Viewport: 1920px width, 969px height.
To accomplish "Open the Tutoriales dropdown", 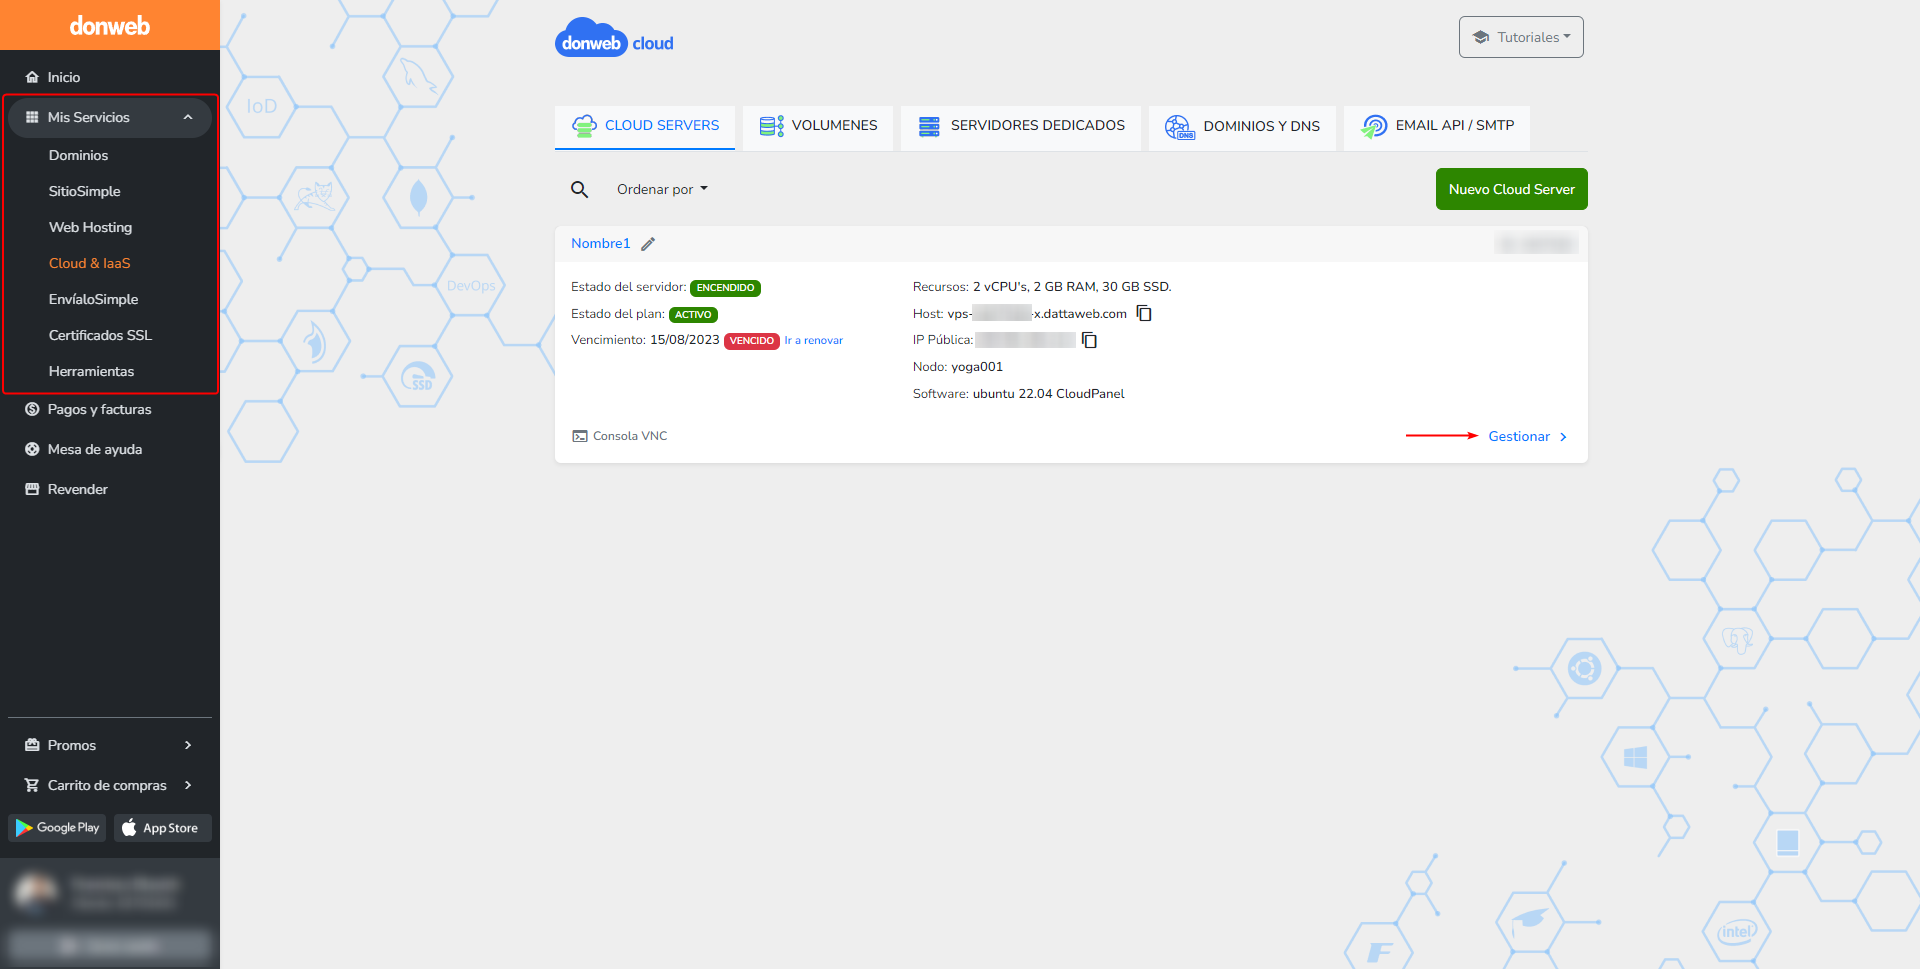I will [x=1521, y=37].
